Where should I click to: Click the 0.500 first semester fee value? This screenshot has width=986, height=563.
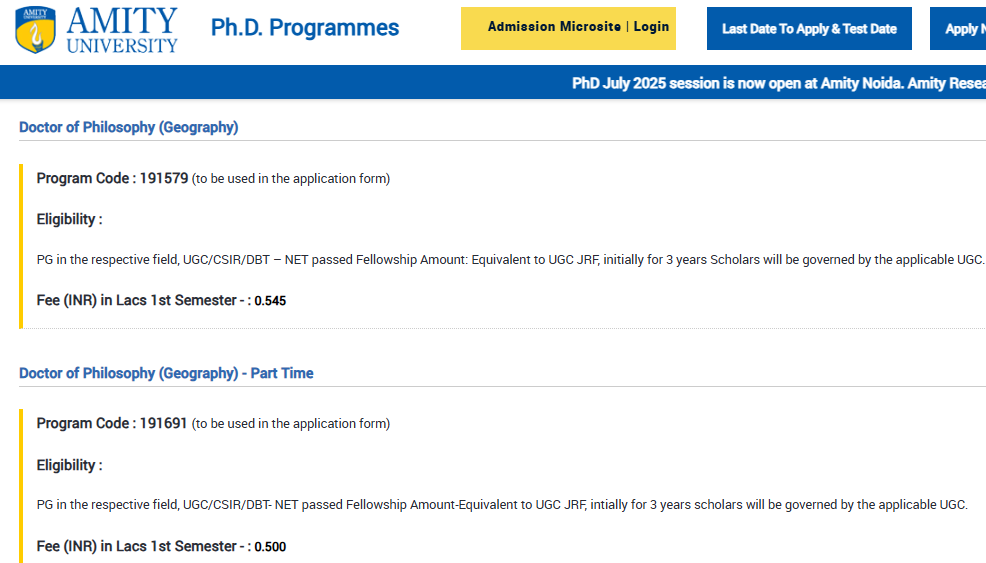tap(270, 547)
